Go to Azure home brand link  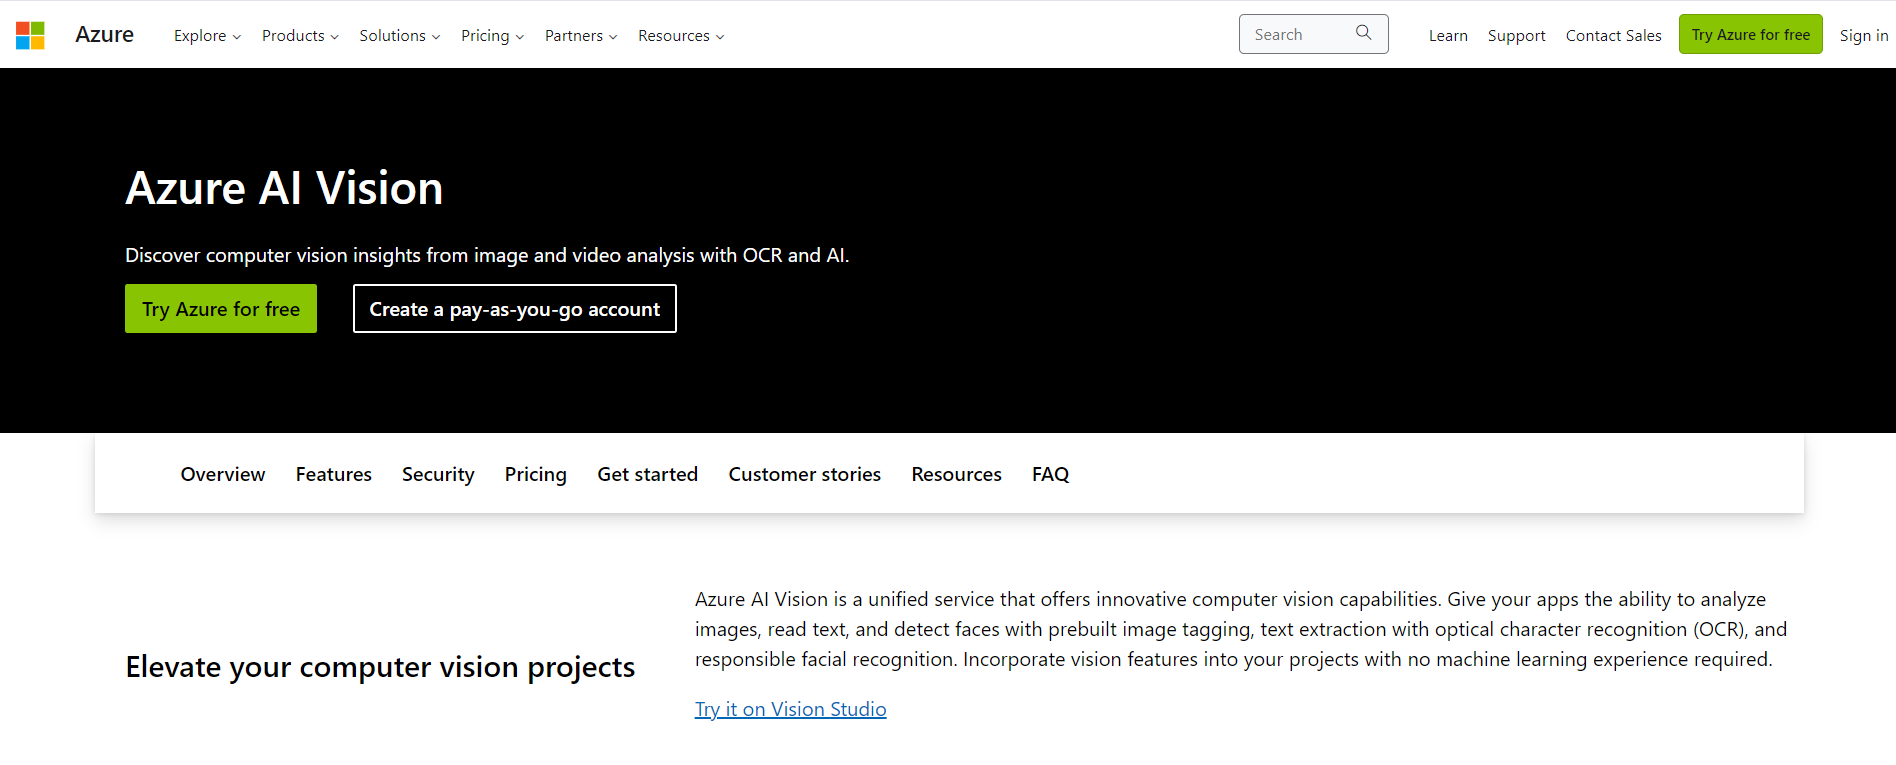click(x=104, y=35)
